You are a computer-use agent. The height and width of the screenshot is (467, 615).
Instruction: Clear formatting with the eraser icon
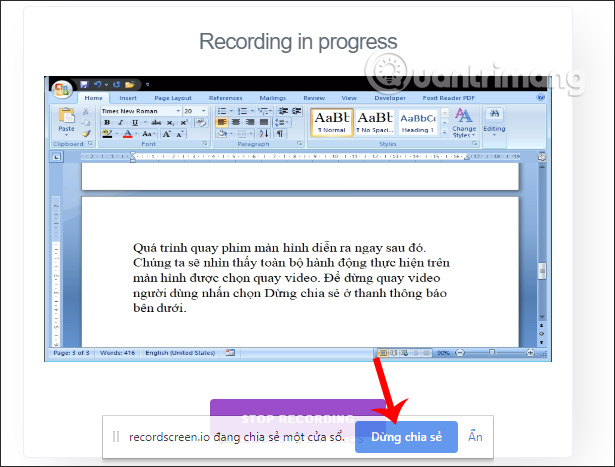point(201,122)
